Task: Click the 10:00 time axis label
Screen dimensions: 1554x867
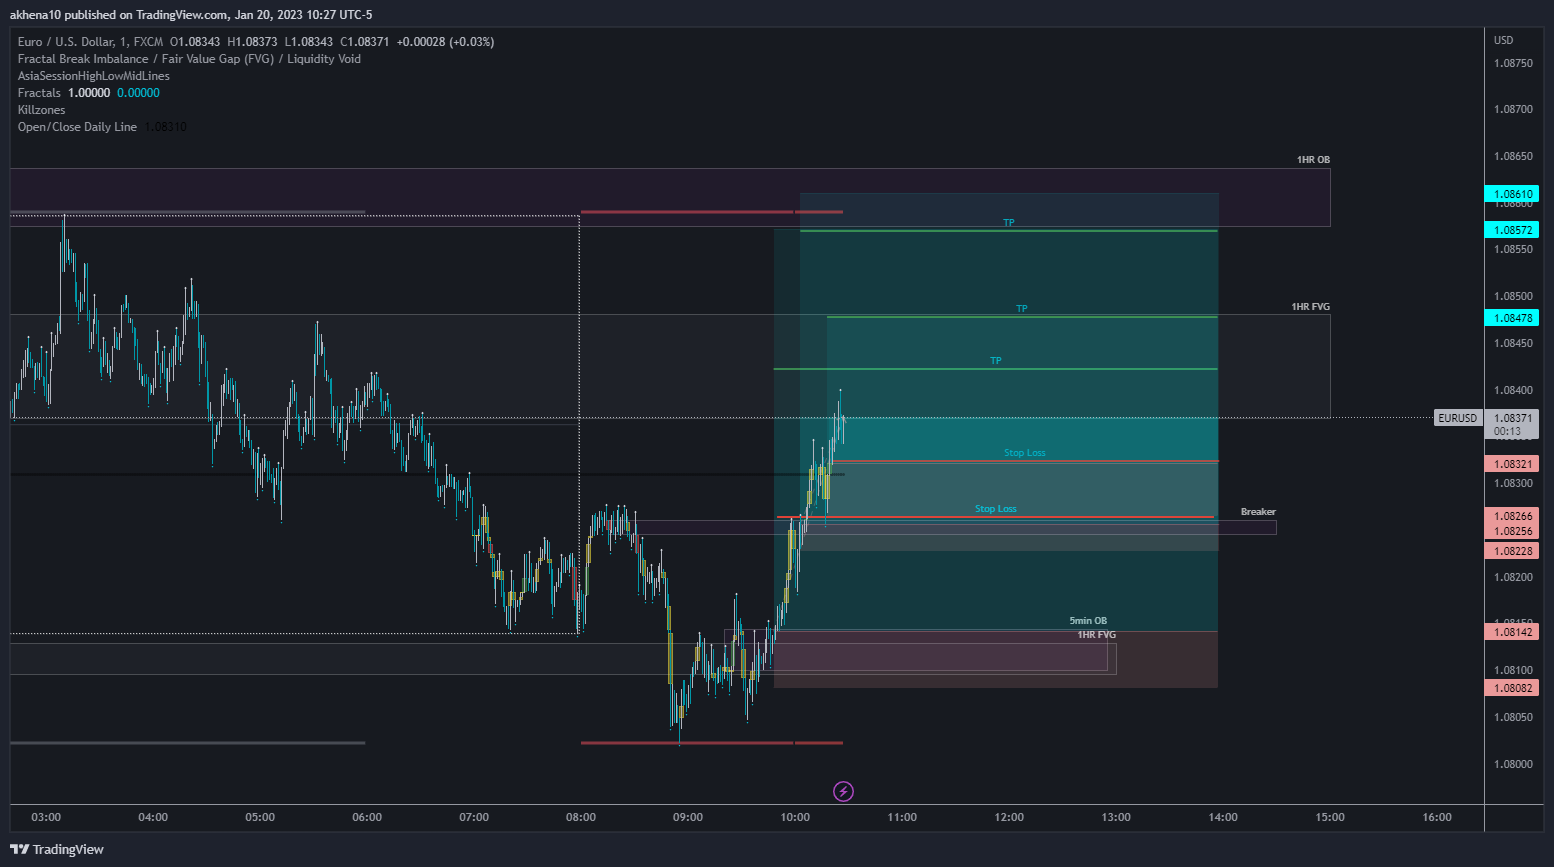Action: [x=795, y=817]
